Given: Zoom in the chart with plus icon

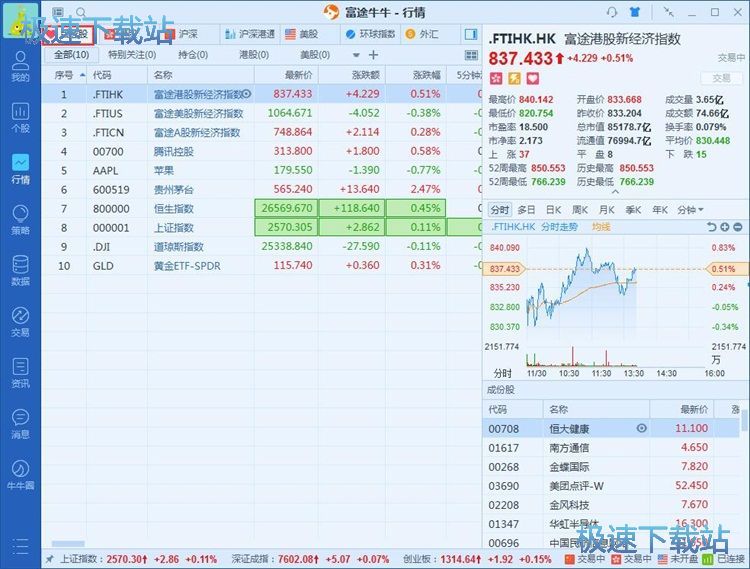Looking at the screenshot, I should click(725, 227).
